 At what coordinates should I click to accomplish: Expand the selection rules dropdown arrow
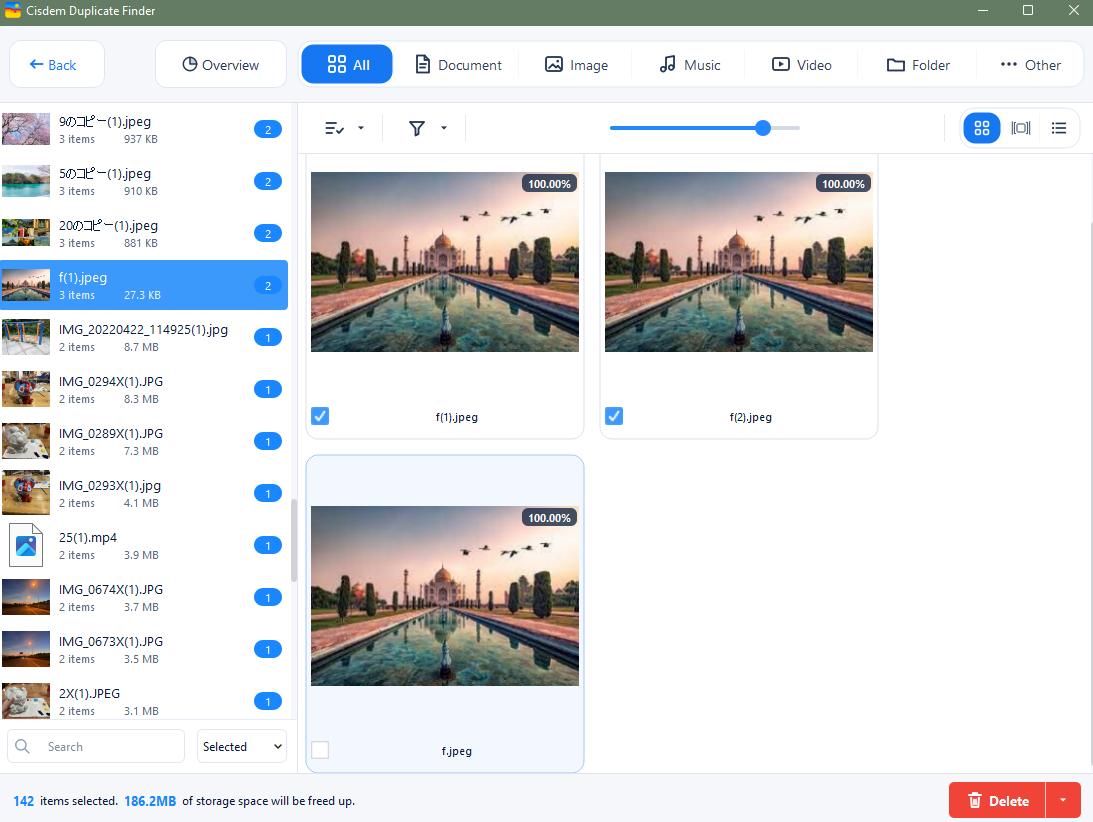point(361,128)
